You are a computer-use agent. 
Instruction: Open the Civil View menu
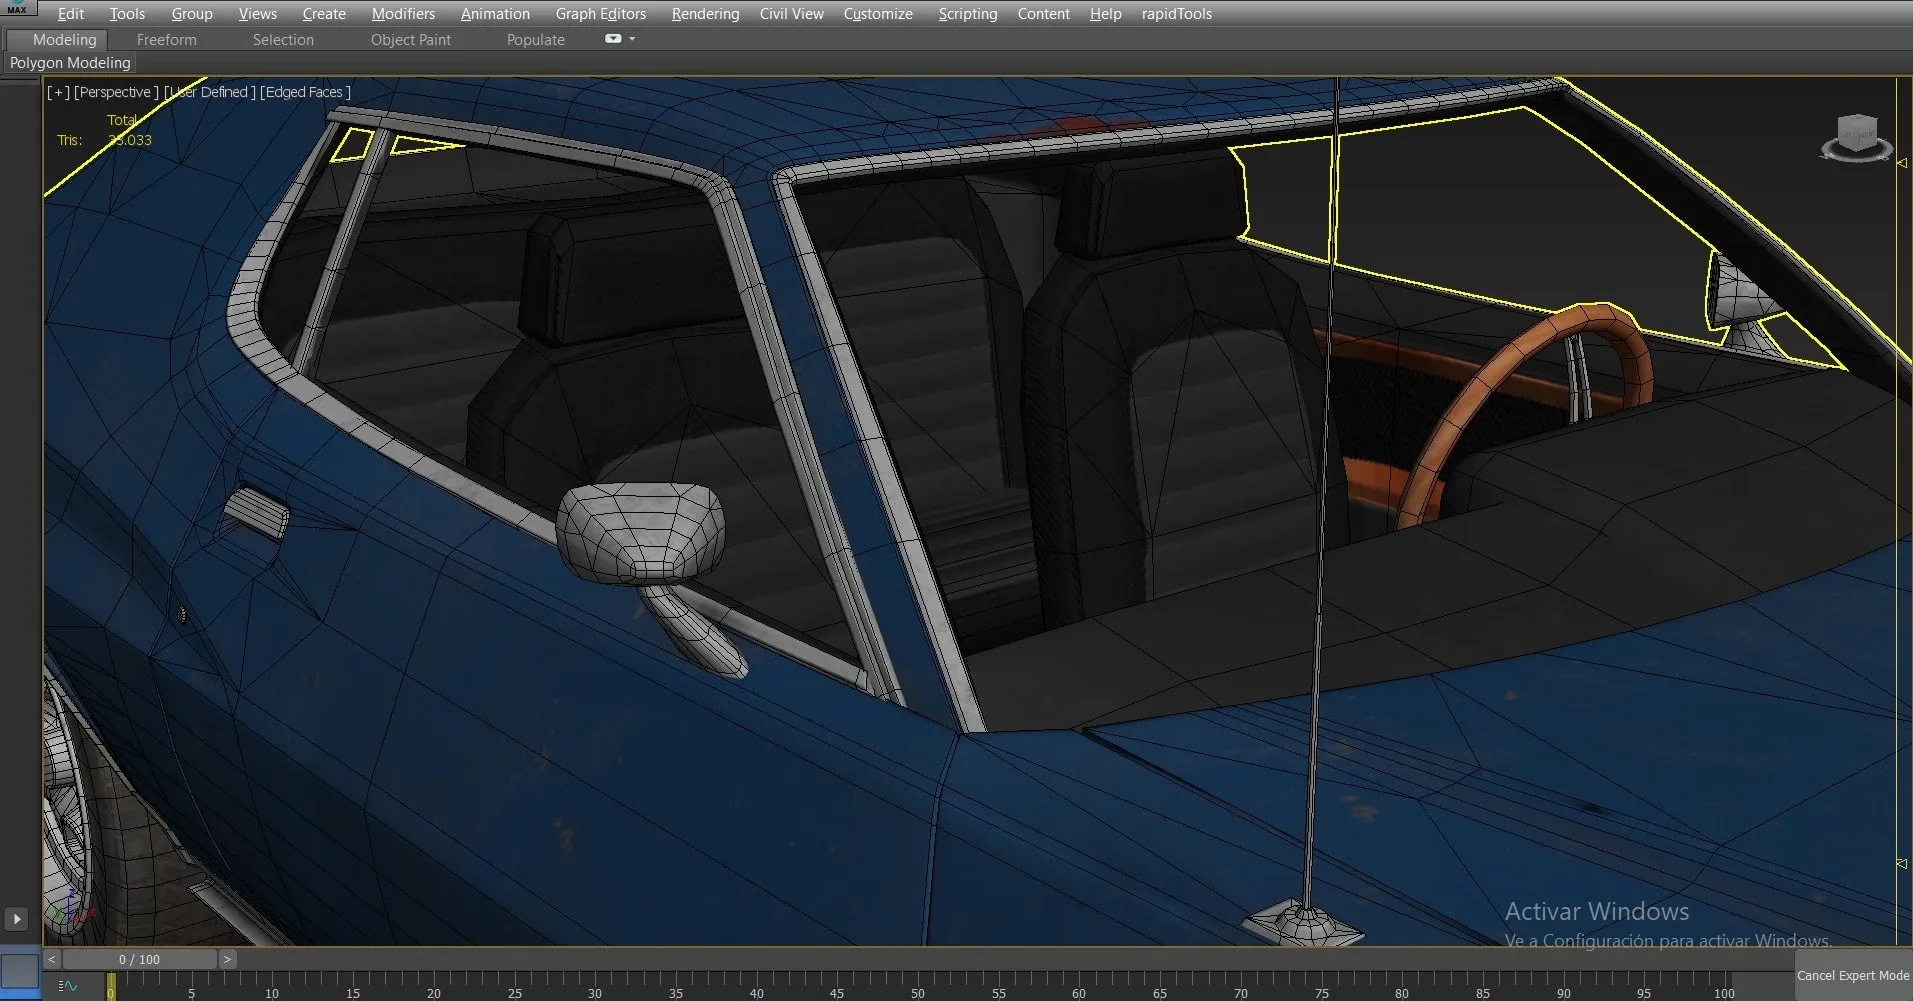(x=791, y=14)
